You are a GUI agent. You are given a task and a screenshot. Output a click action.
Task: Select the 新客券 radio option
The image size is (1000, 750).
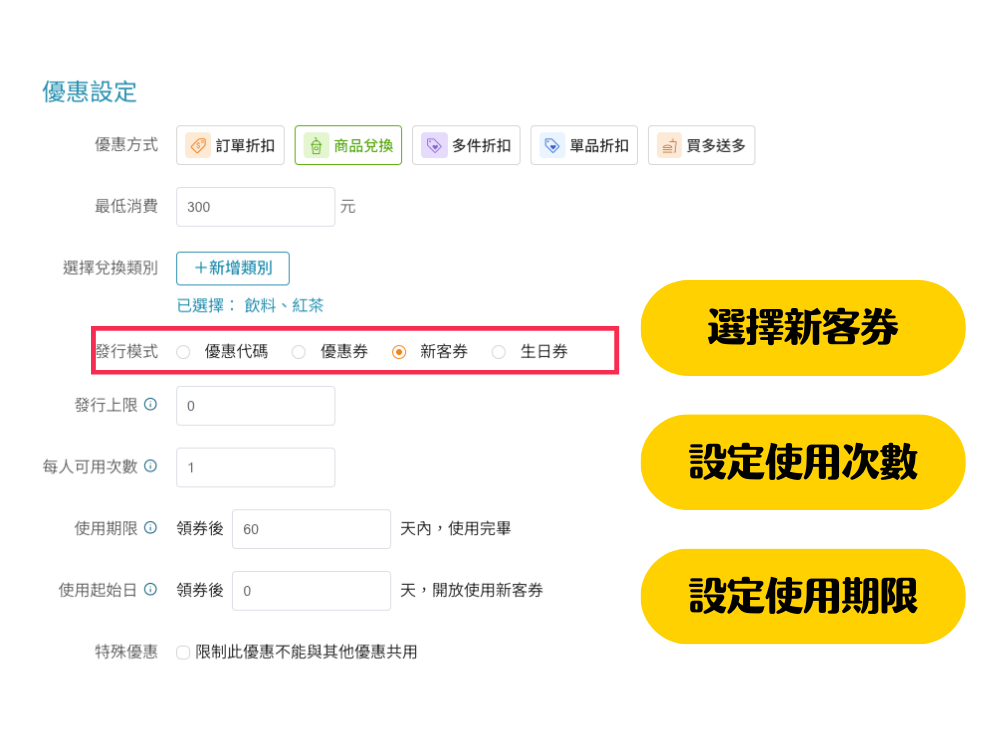tap(399, 352)
